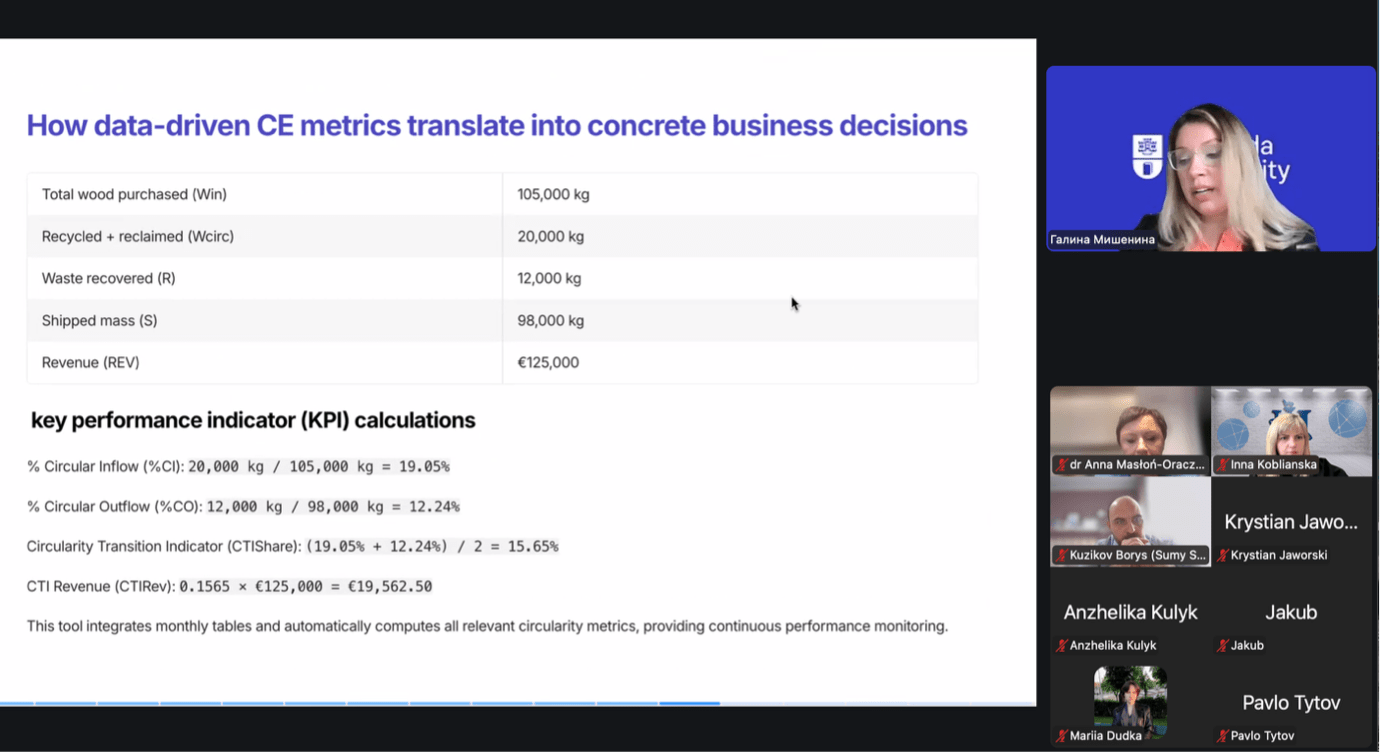Viewport: 1384px width, 754px height.
Task: Click muted mic icon beside Krystian Jaworski
Action: [x=1222, y=555]
